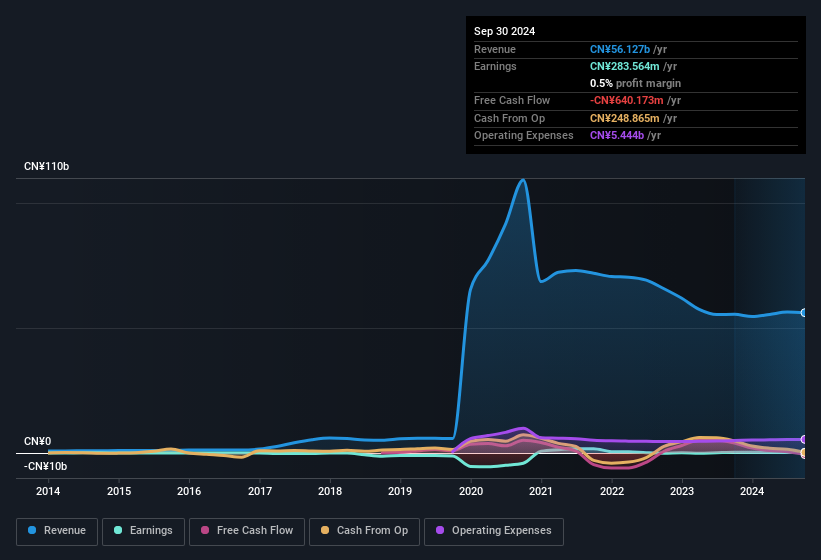Click the -CN¥10b y-axis label

click(45, 466)
